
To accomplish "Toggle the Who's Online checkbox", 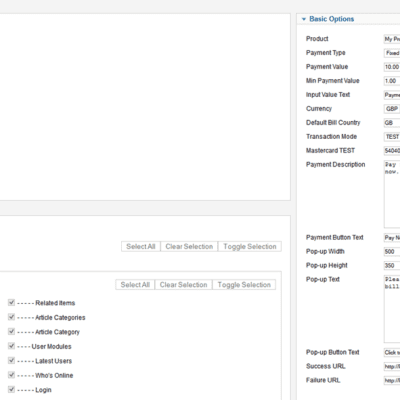I will point(11,375).
